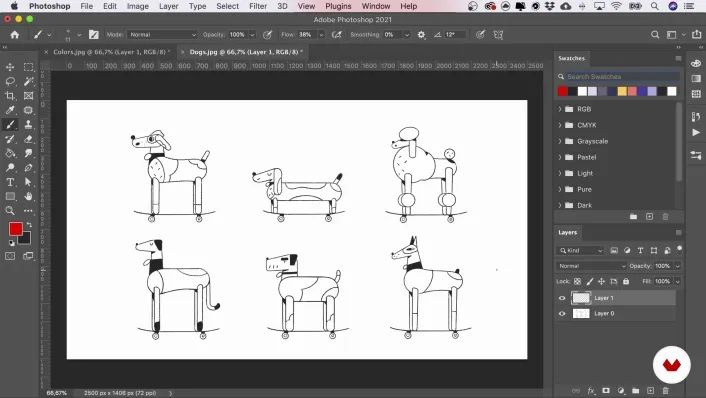Image resolution: width=706 pixels, height=398 pixels.
Task: Open the Layers panel tab
Action: tap(567, 232)
